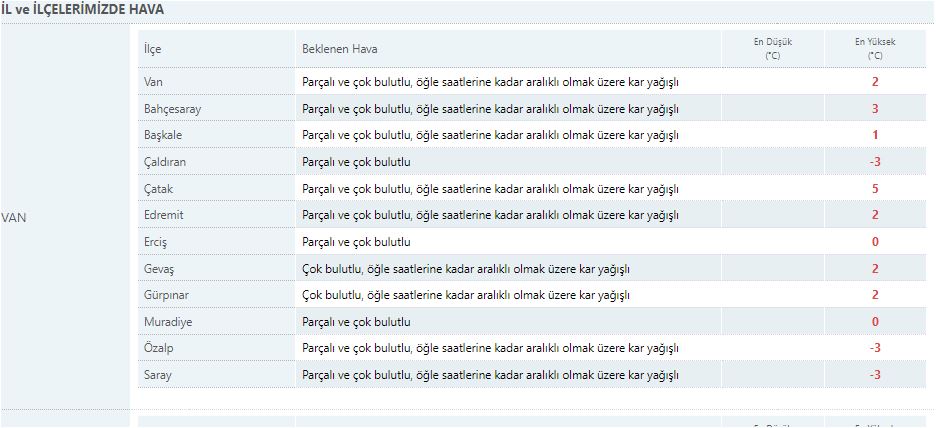Select the Çaldıran district name
The width and height of the screenshot is (936, 428).
165,162
